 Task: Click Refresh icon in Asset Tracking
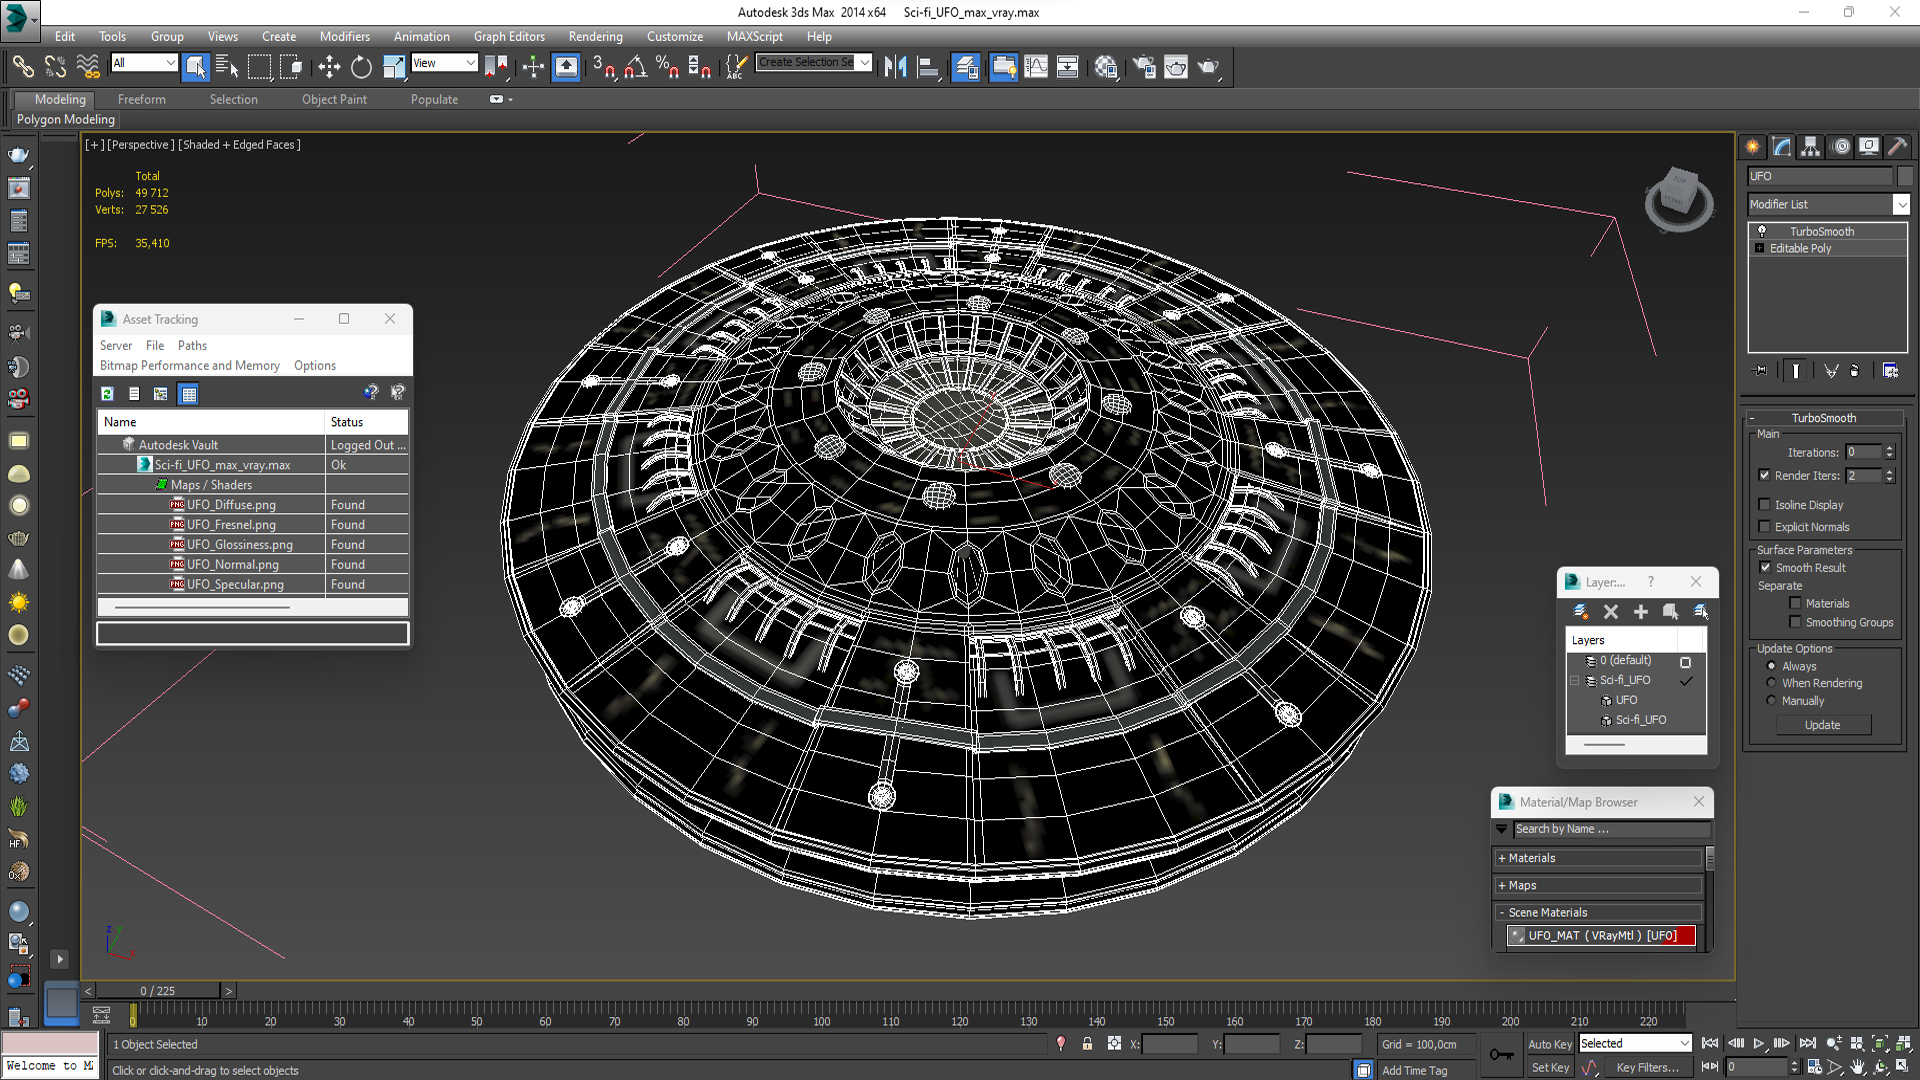tap(107, 394)
